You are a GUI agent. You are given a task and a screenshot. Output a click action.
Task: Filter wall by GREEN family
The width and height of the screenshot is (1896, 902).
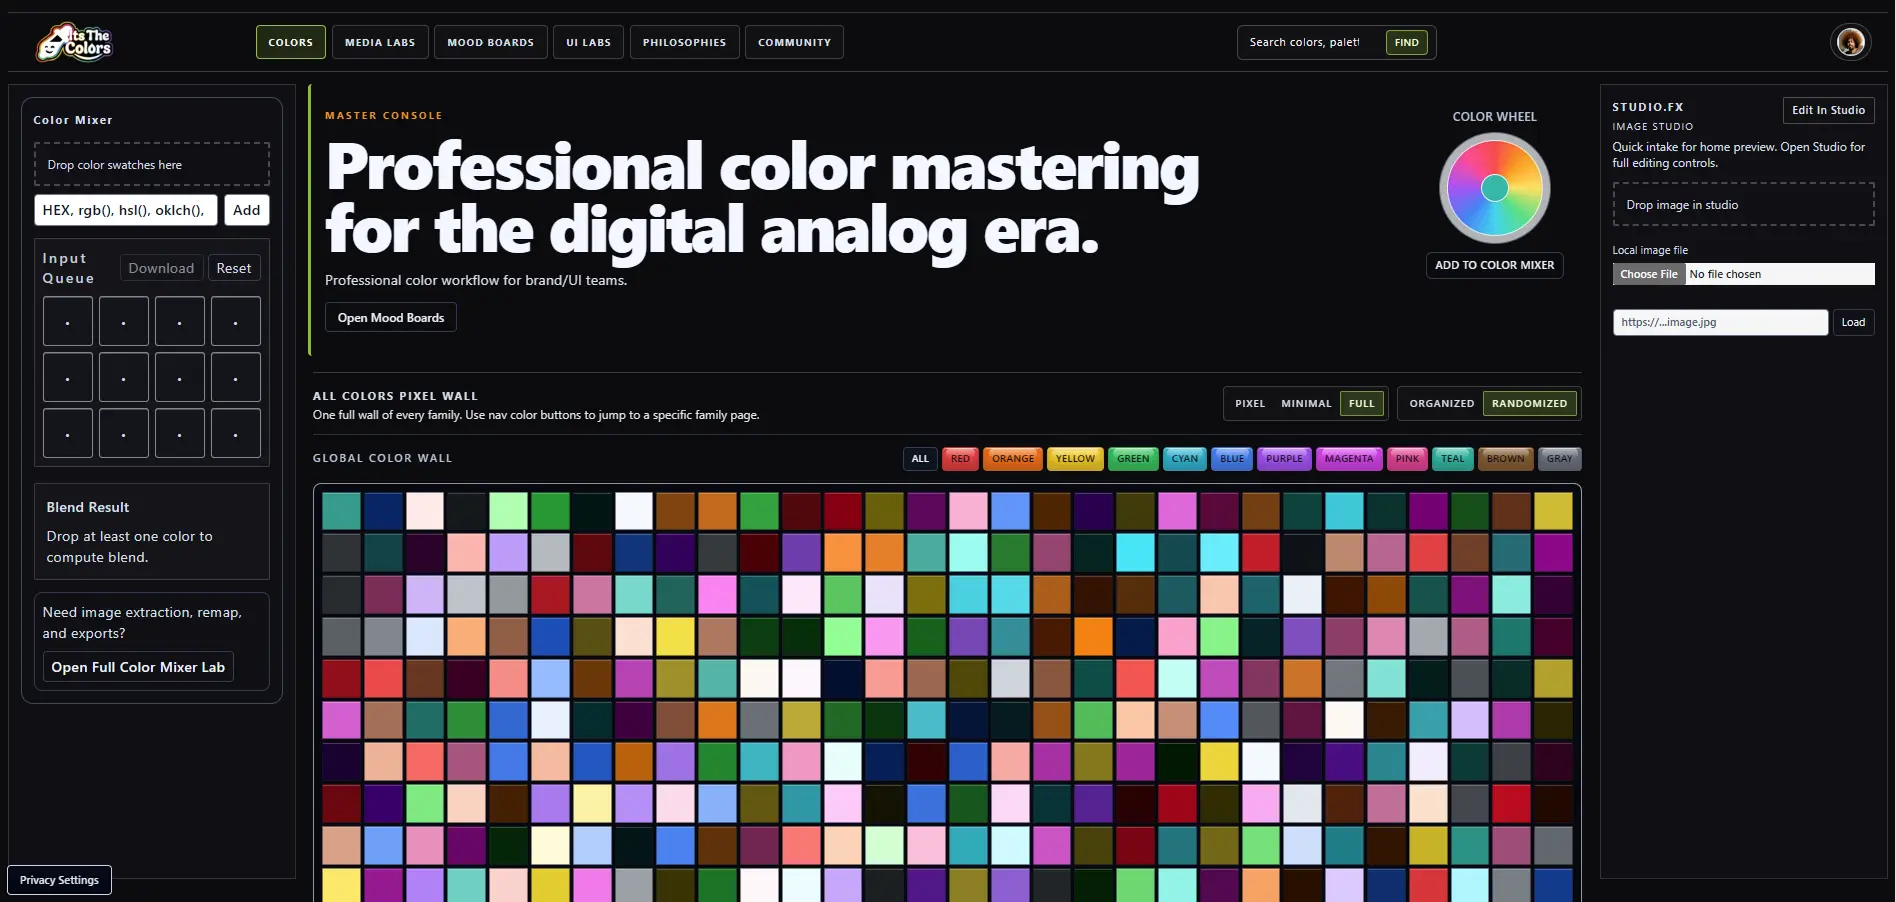(1133, 459)
